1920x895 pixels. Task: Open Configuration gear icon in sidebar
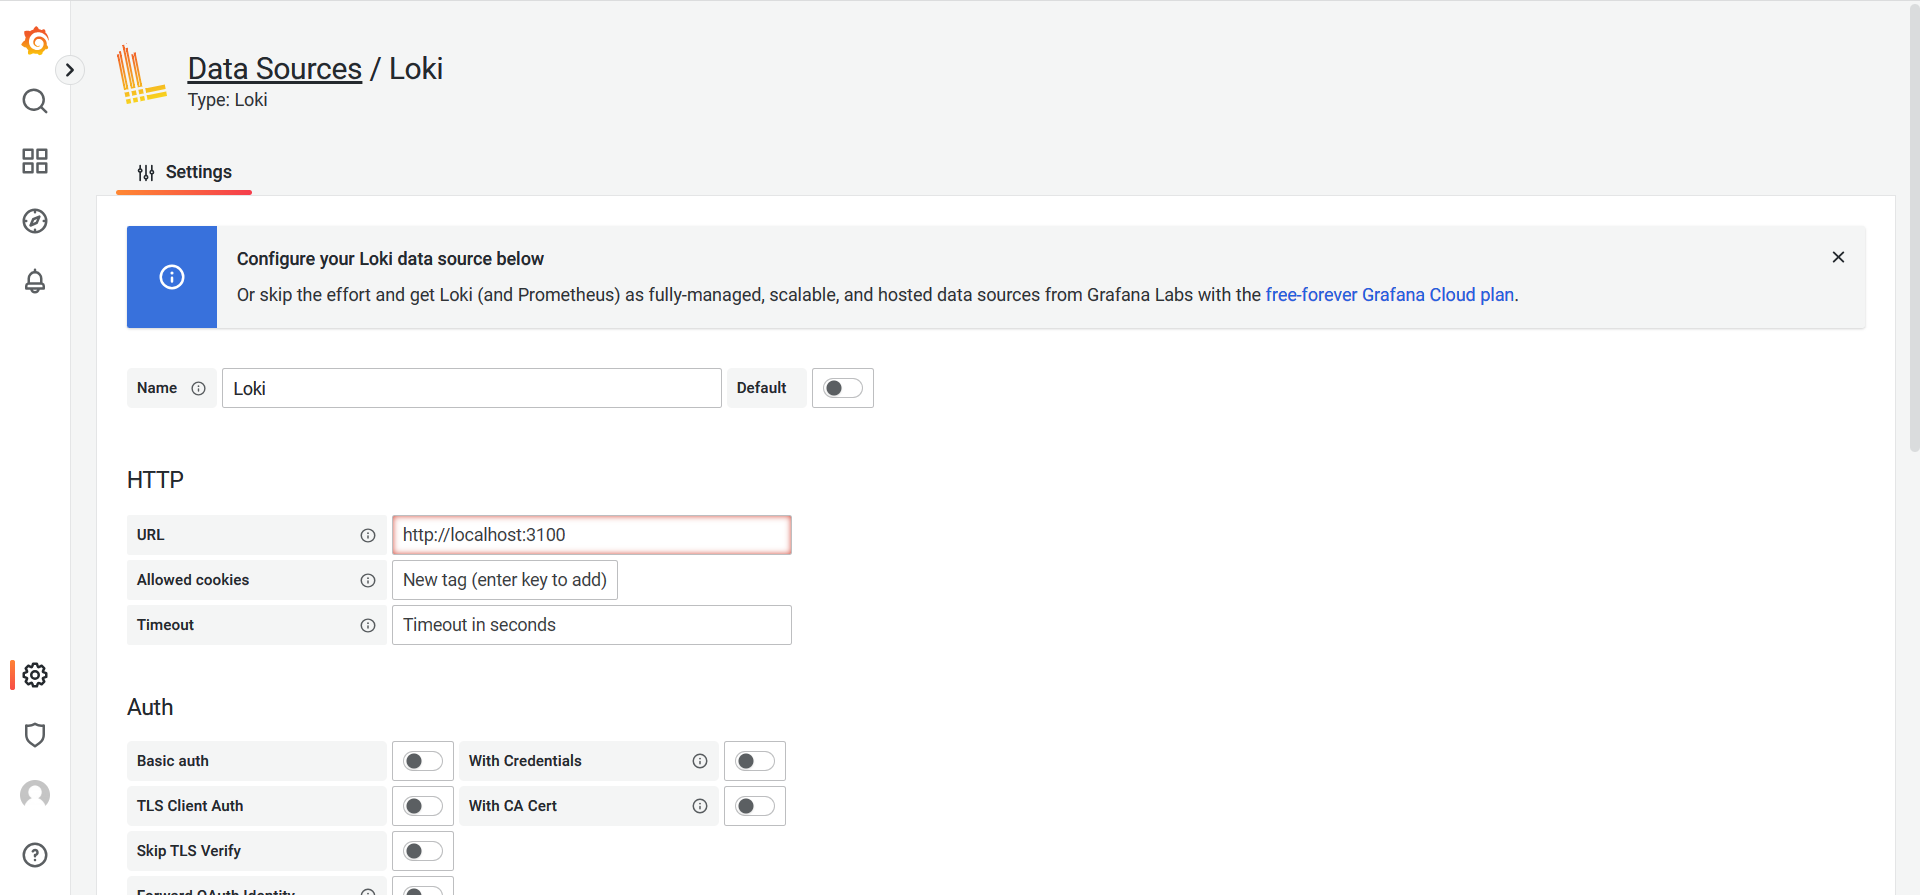pos(35,675)
